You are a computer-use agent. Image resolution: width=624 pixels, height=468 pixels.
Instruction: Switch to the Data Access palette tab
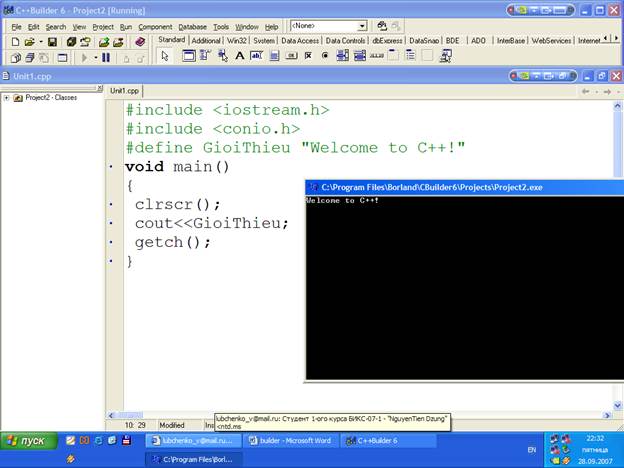tap(300, 41)
